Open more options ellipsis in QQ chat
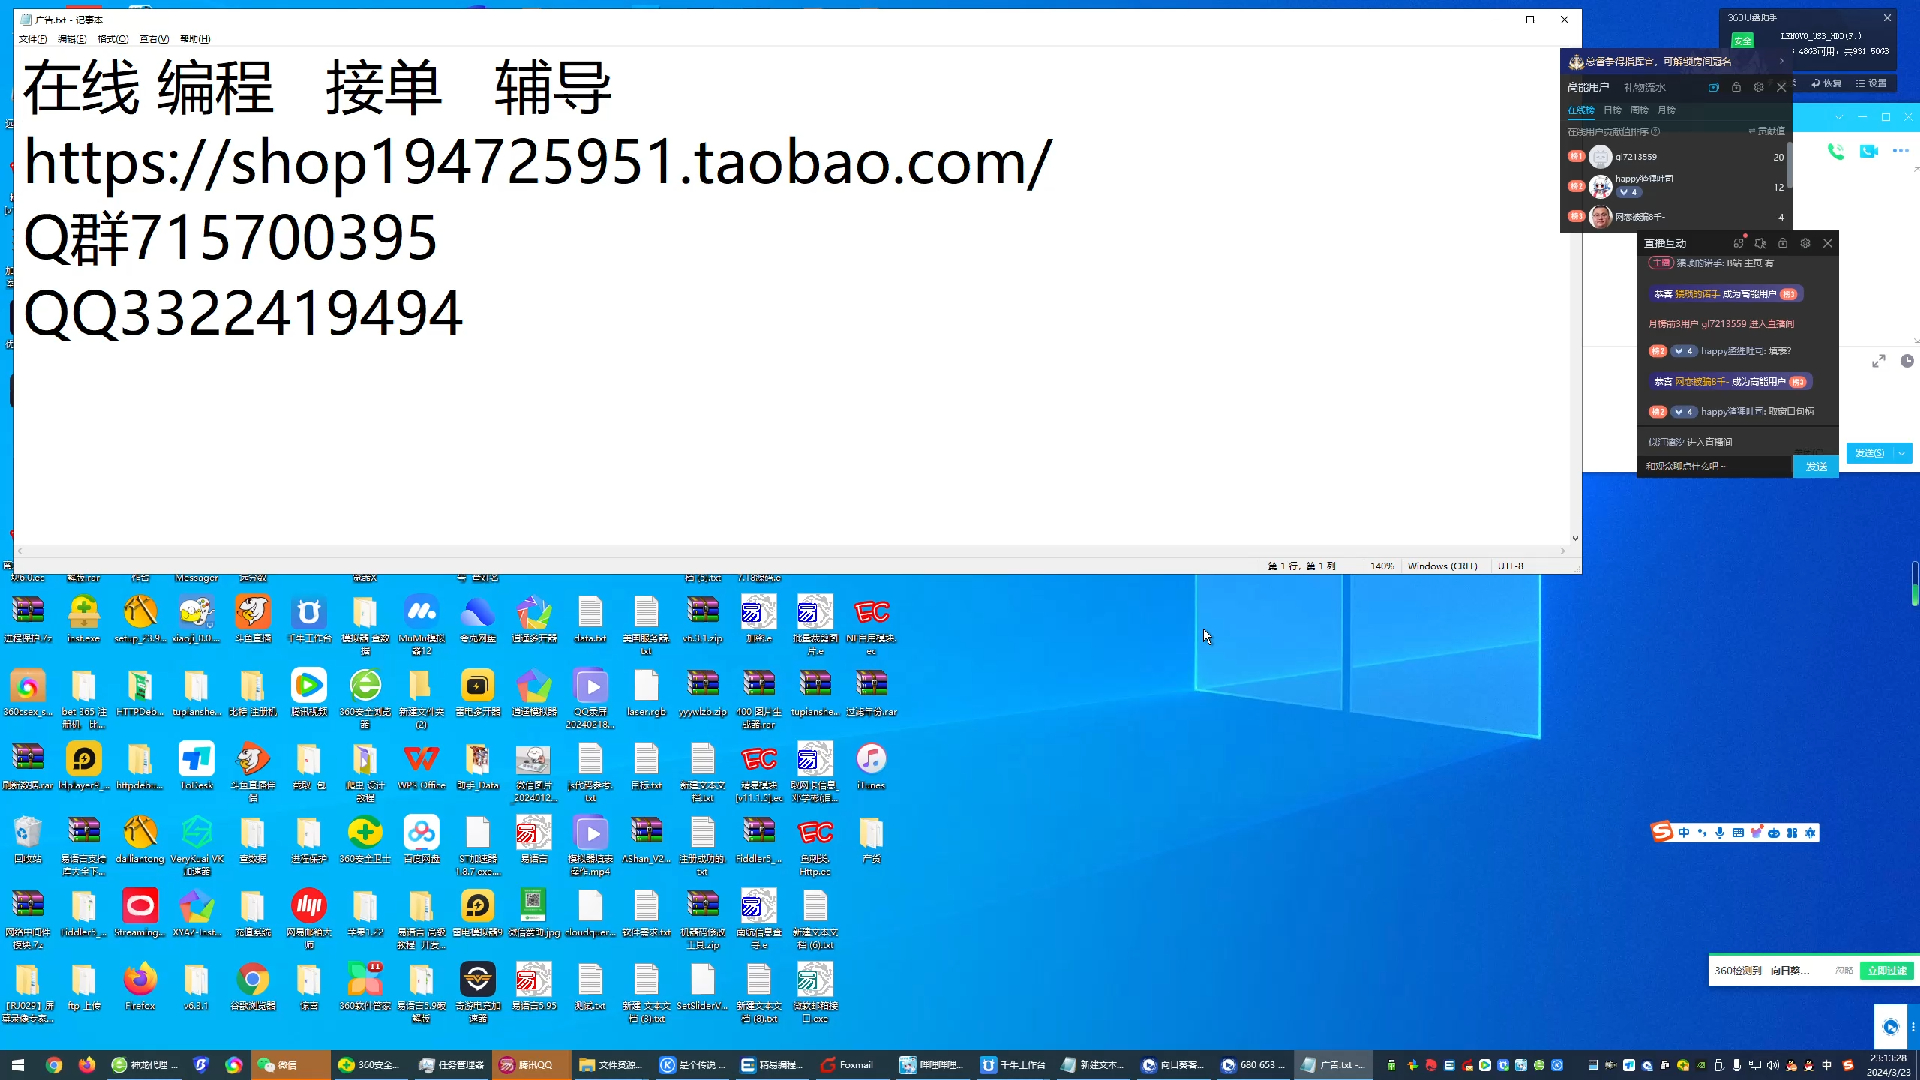Image resolution: width=1920 pixels, height=1080 pixels. click(1901, 151)
